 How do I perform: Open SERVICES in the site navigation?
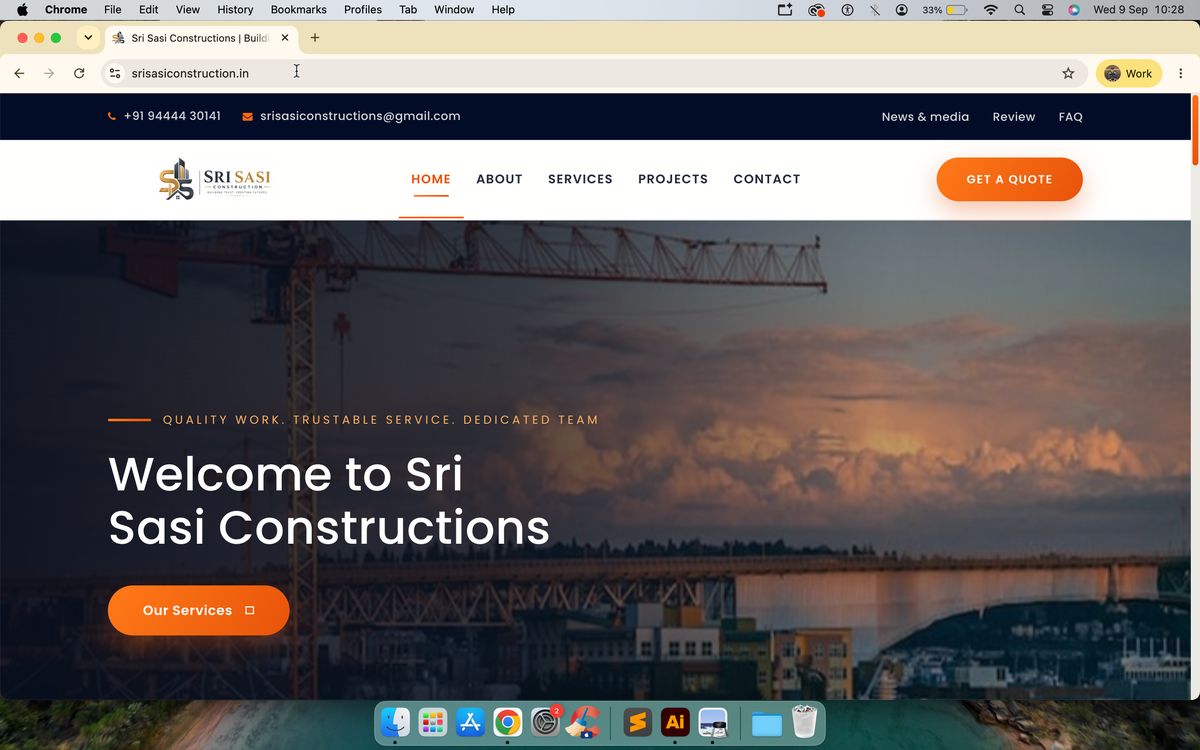pyautogui.click(x=580, y=179)
